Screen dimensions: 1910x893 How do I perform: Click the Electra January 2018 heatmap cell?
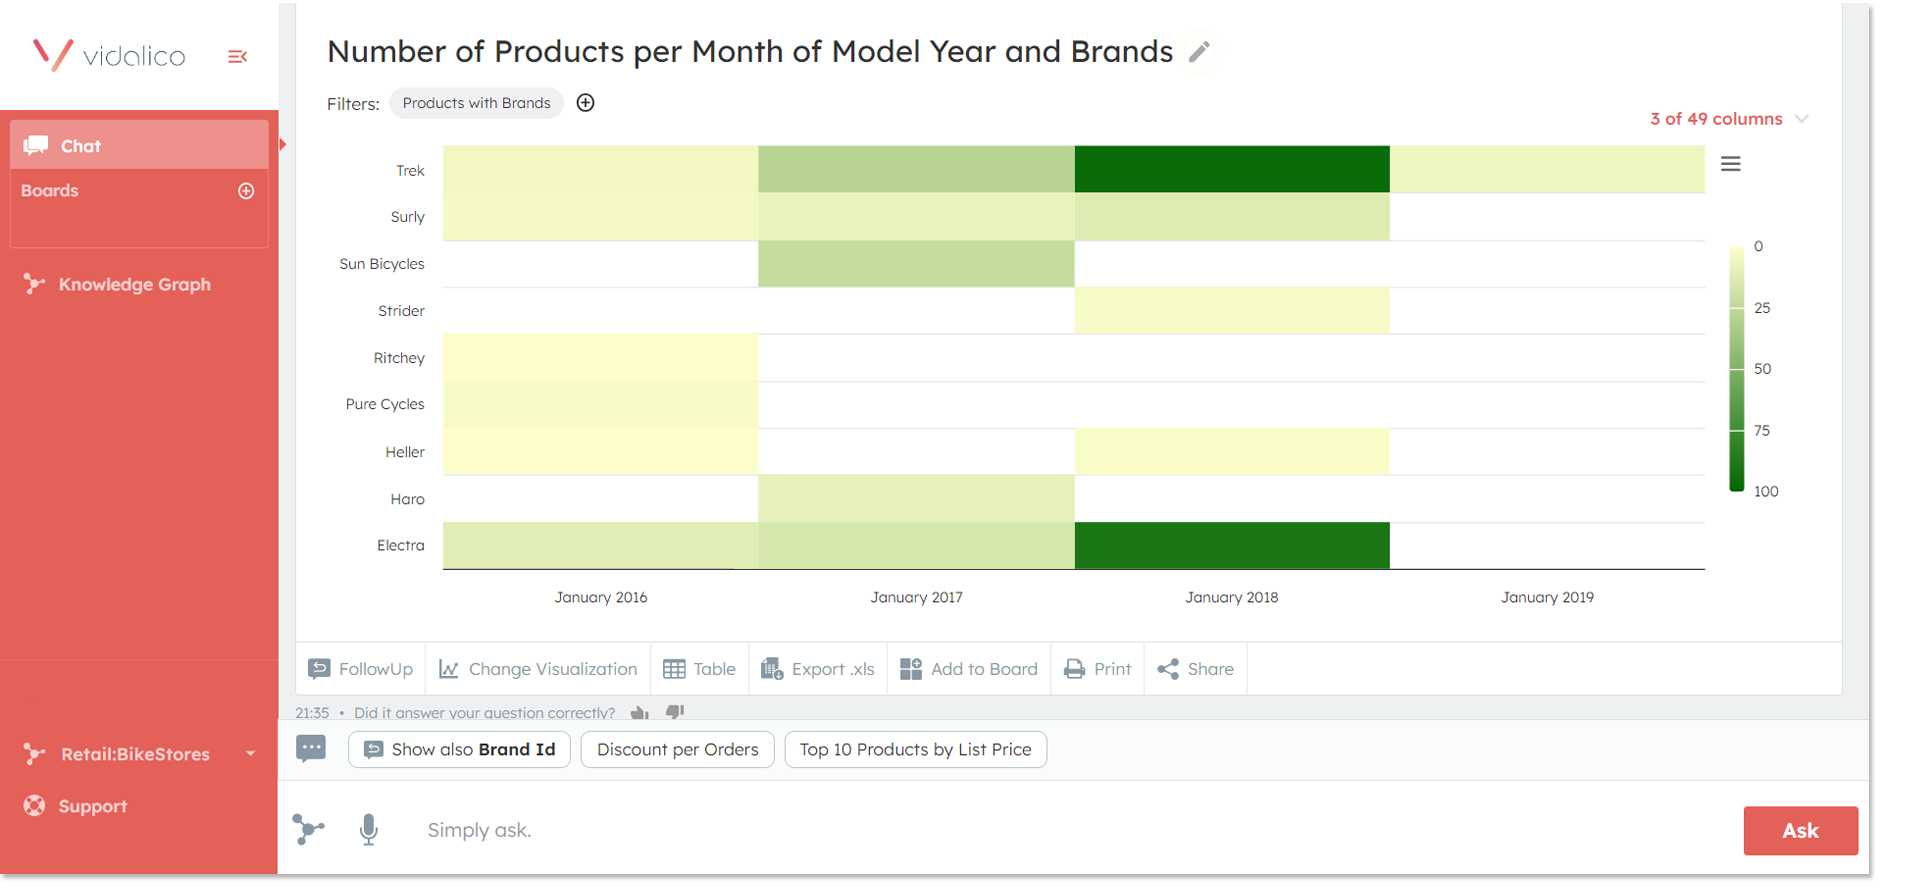point(1232,546)
